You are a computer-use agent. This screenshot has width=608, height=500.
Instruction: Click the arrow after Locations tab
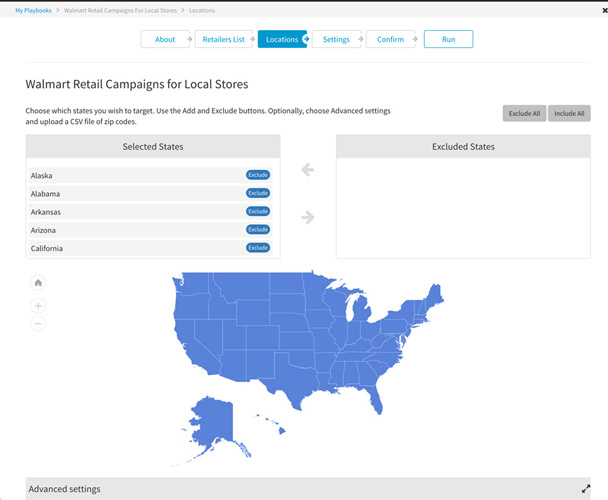tap(306, 39)
